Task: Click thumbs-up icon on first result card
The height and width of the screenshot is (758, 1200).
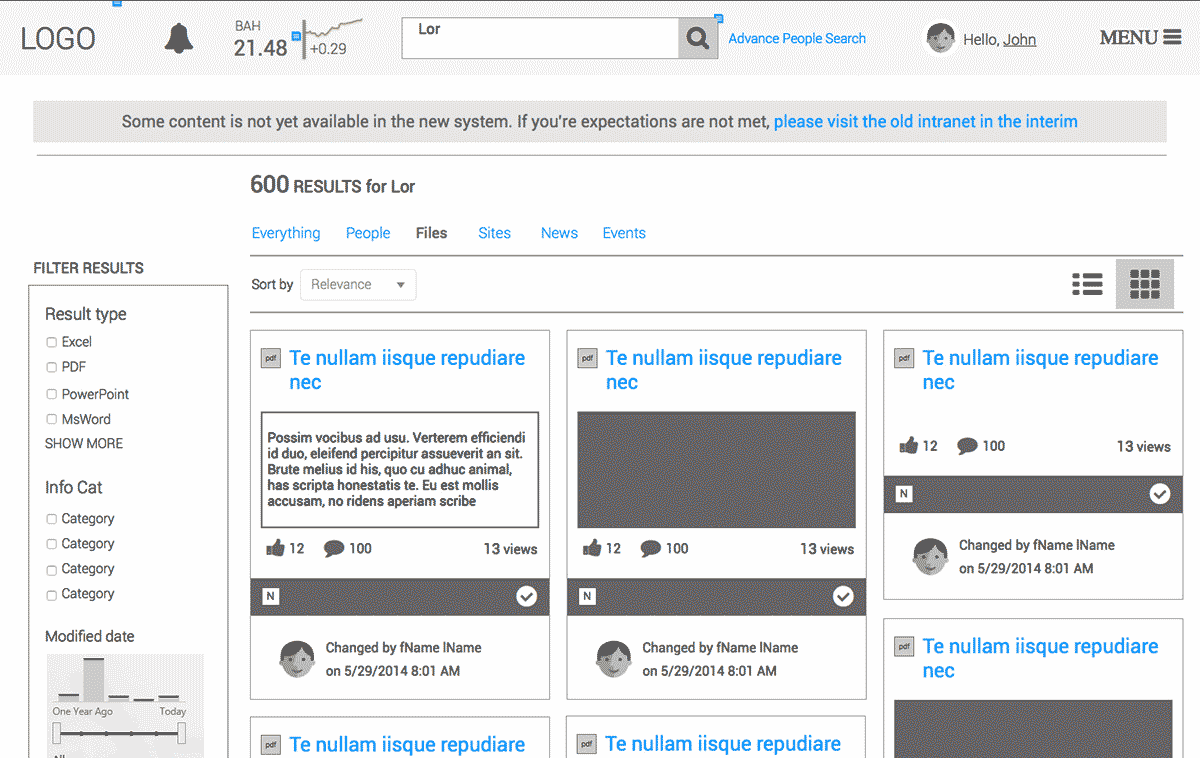Action: [276, 548]
